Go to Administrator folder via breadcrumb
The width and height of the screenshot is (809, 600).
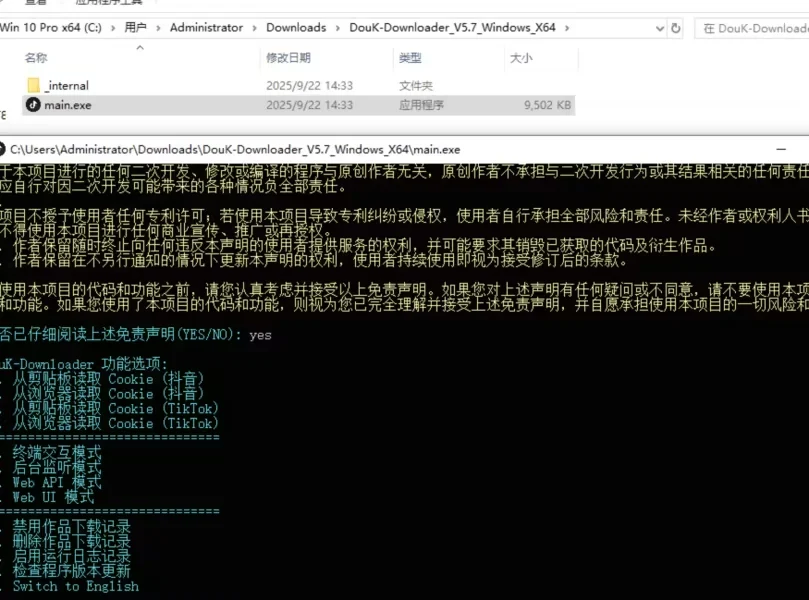click(x=206, y=28)
